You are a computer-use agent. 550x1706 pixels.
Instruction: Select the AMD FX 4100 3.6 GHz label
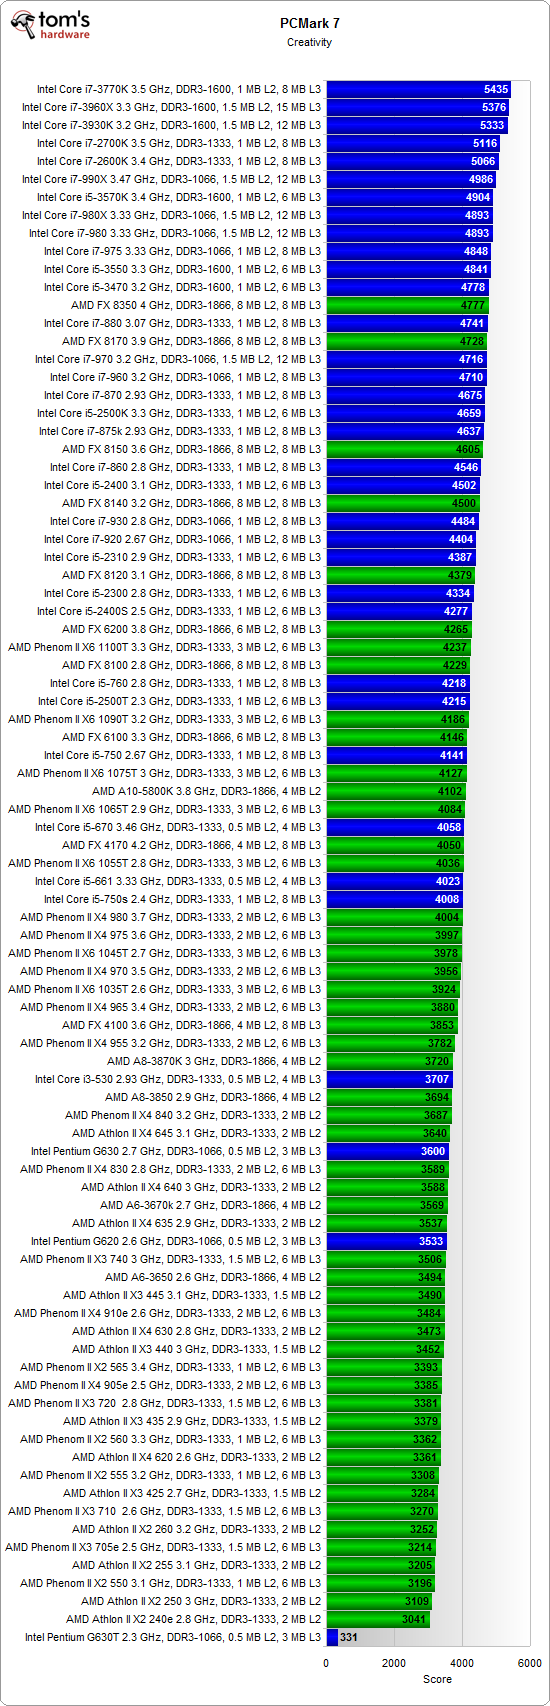pos(192,1025)
